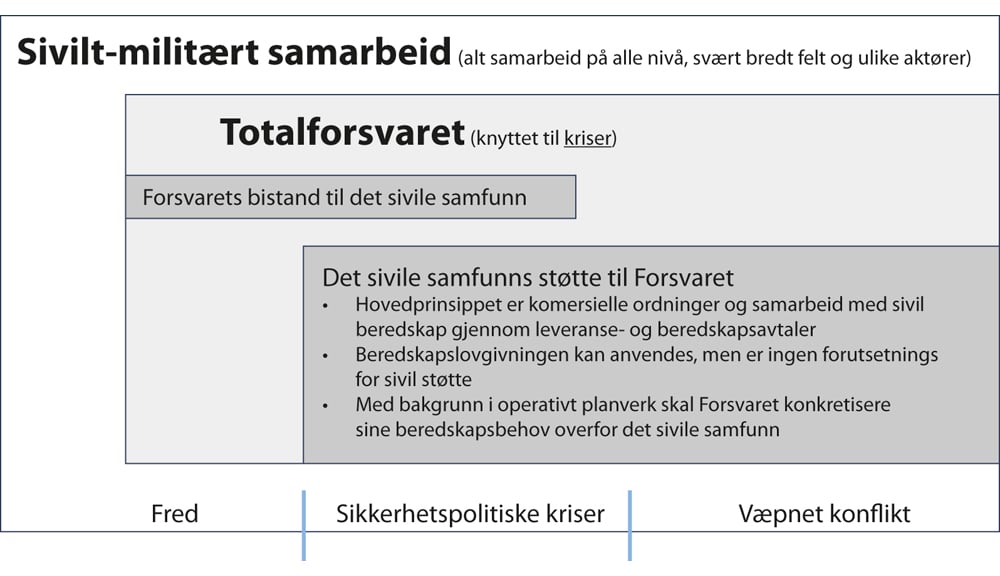Click the bullet dot before "Hovedprinsippet"
This screenshot has width=1000, height=576.
(326, 306)
